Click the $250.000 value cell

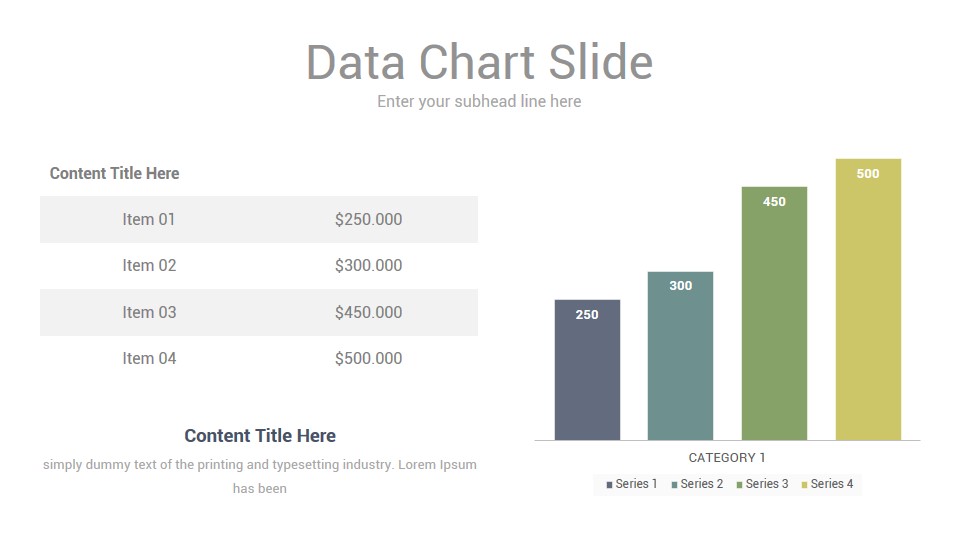[x=369, y=219]
